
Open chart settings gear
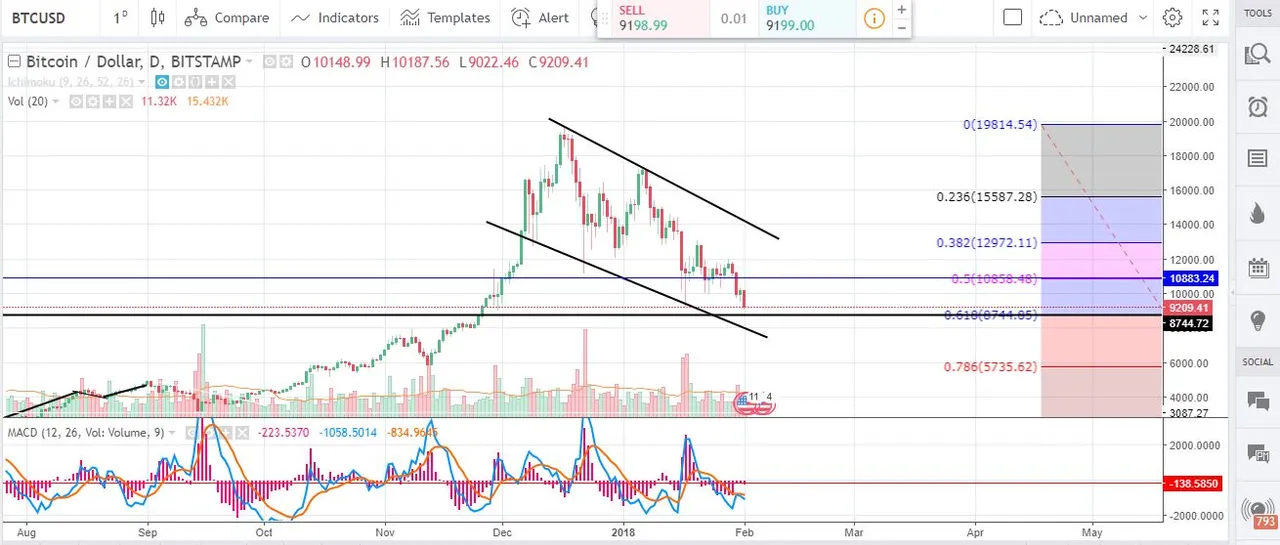[1173, 17]
